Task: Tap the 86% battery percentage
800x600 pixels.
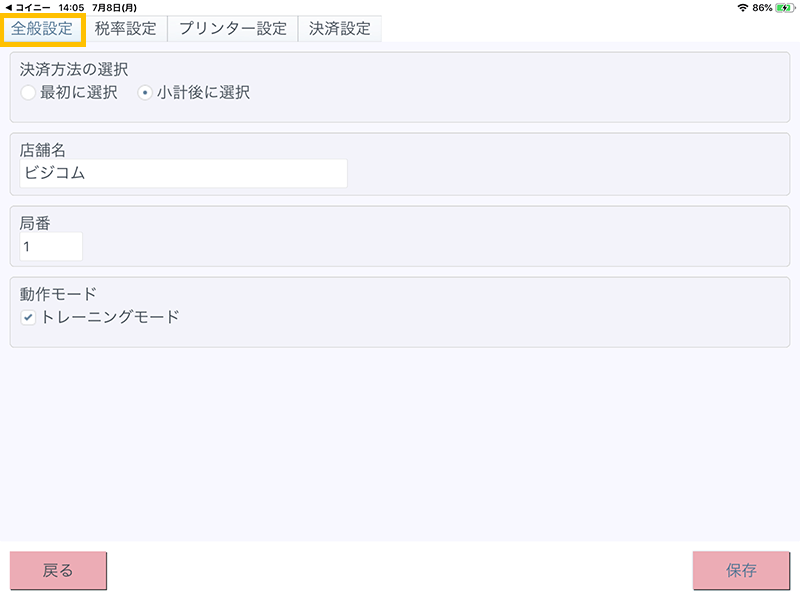Action: pyautogui.click(x=762, y=7)
